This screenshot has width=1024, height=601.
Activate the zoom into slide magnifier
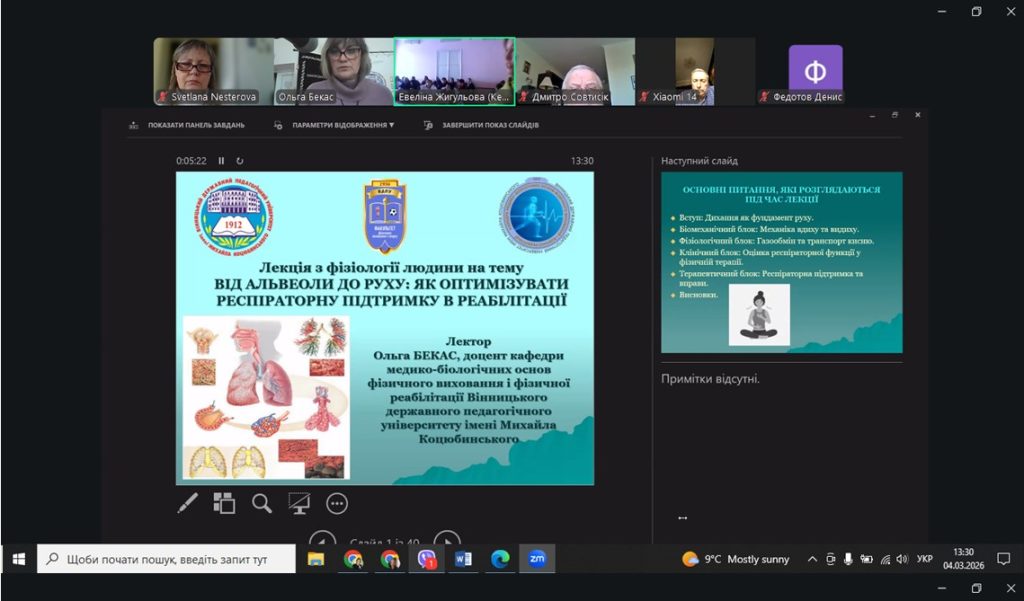point(262,504)
